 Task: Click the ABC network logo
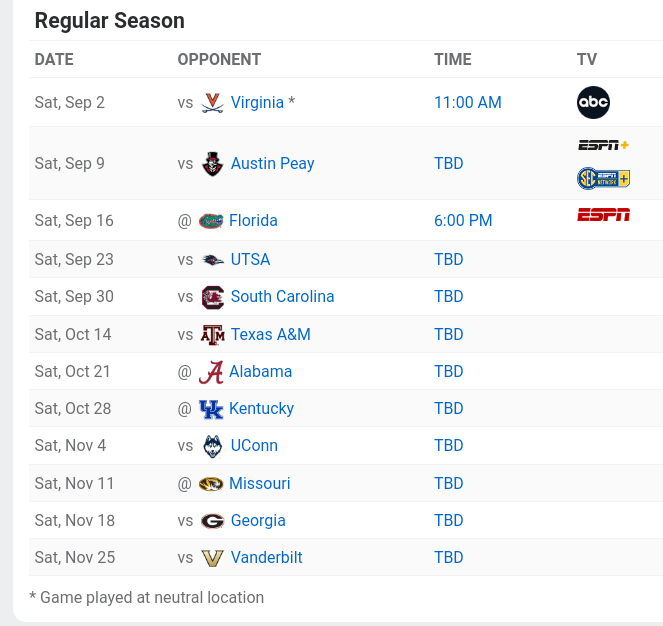pyautogui.click(x=593, y=102)
